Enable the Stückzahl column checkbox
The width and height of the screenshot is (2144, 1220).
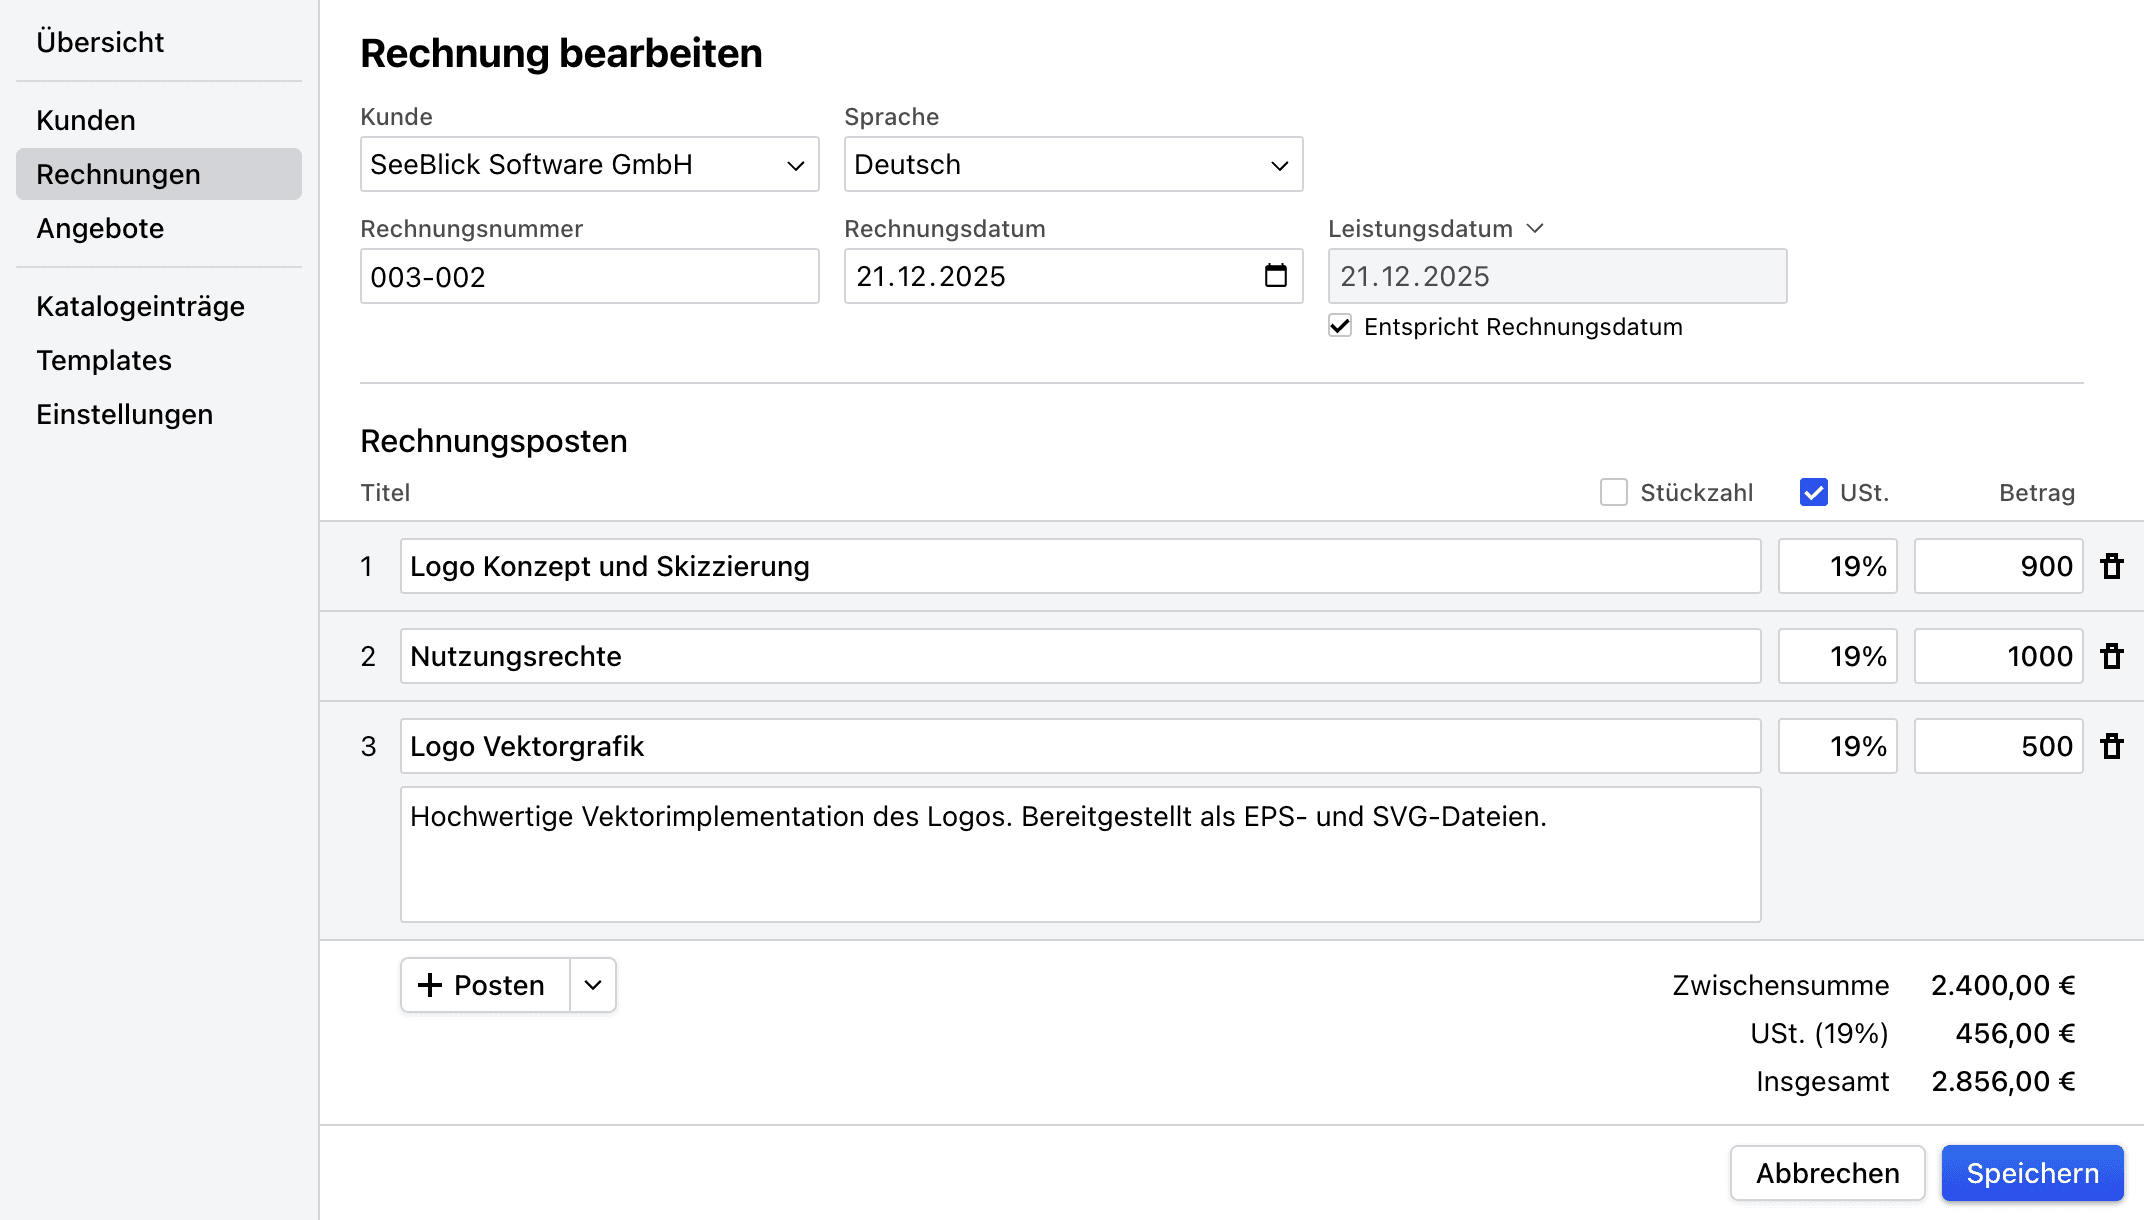[1613, 492]
